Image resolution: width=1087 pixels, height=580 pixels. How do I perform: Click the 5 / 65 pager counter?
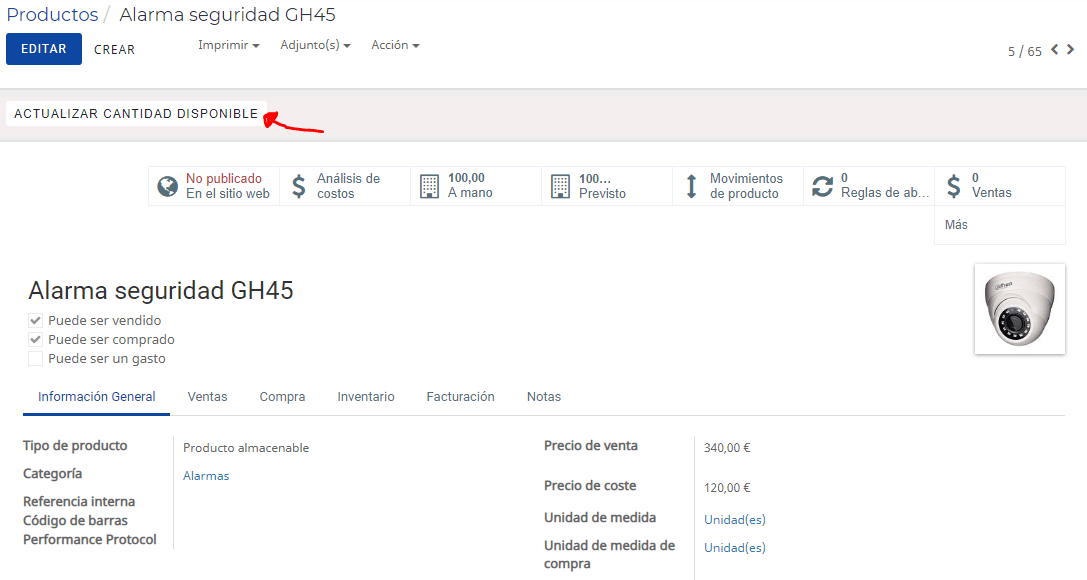[1025, 51]
